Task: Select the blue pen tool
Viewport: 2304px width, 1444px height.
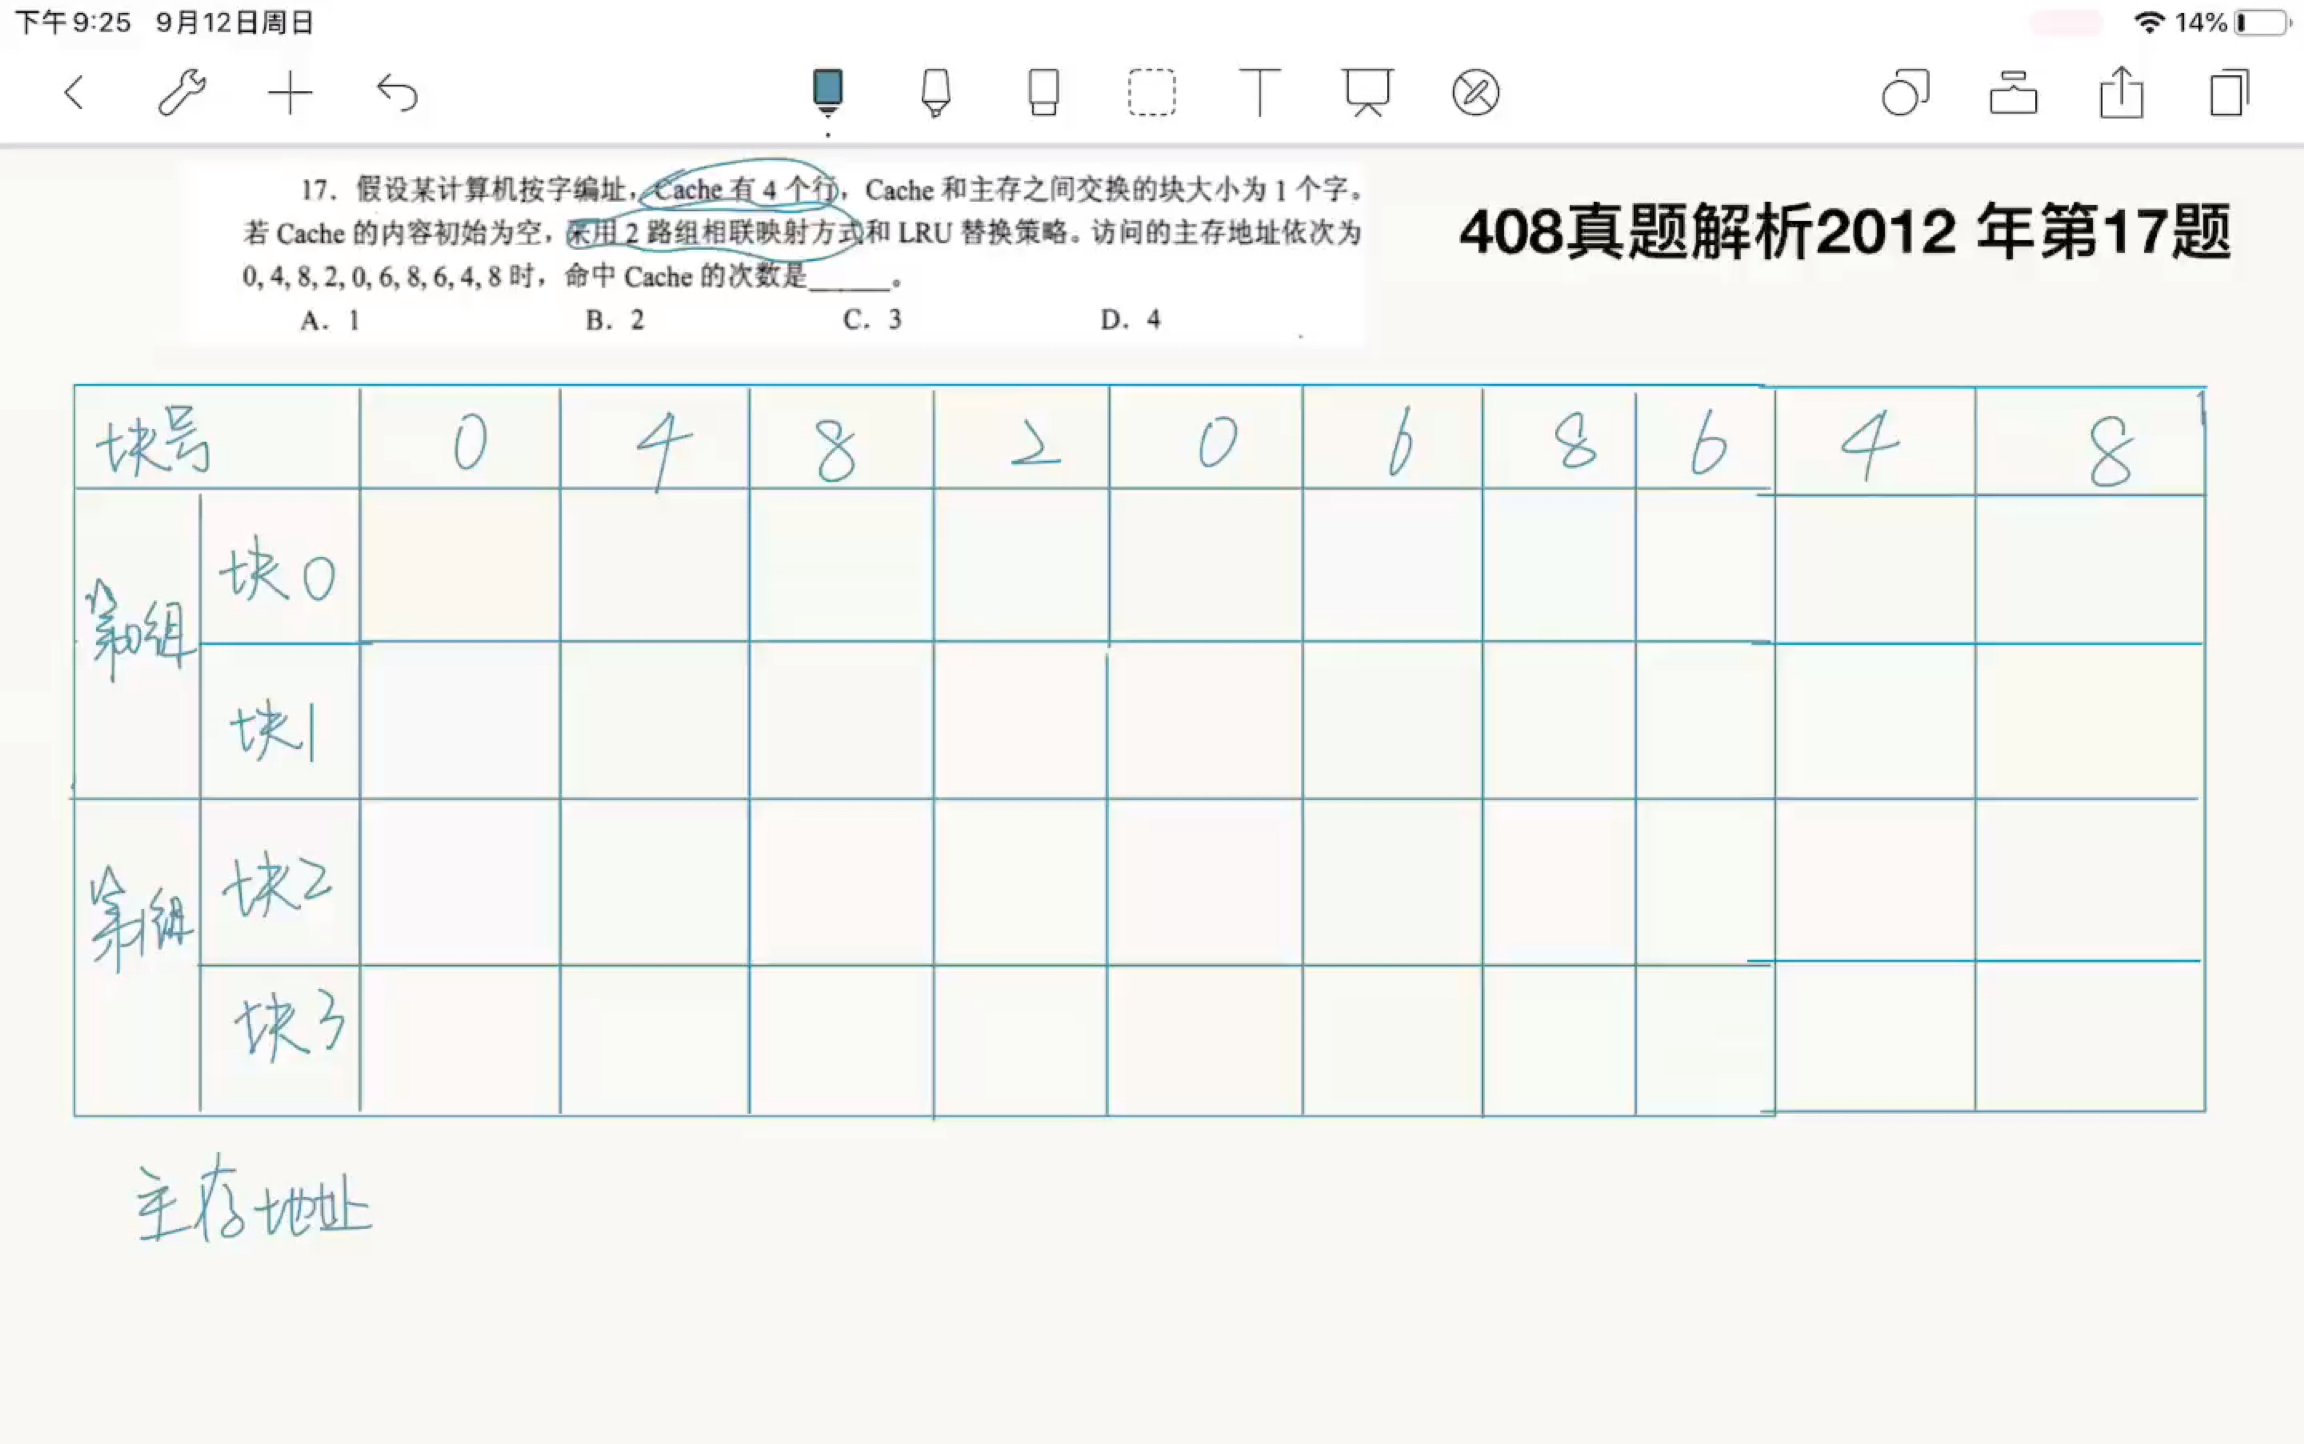Action: pos(827,93)
